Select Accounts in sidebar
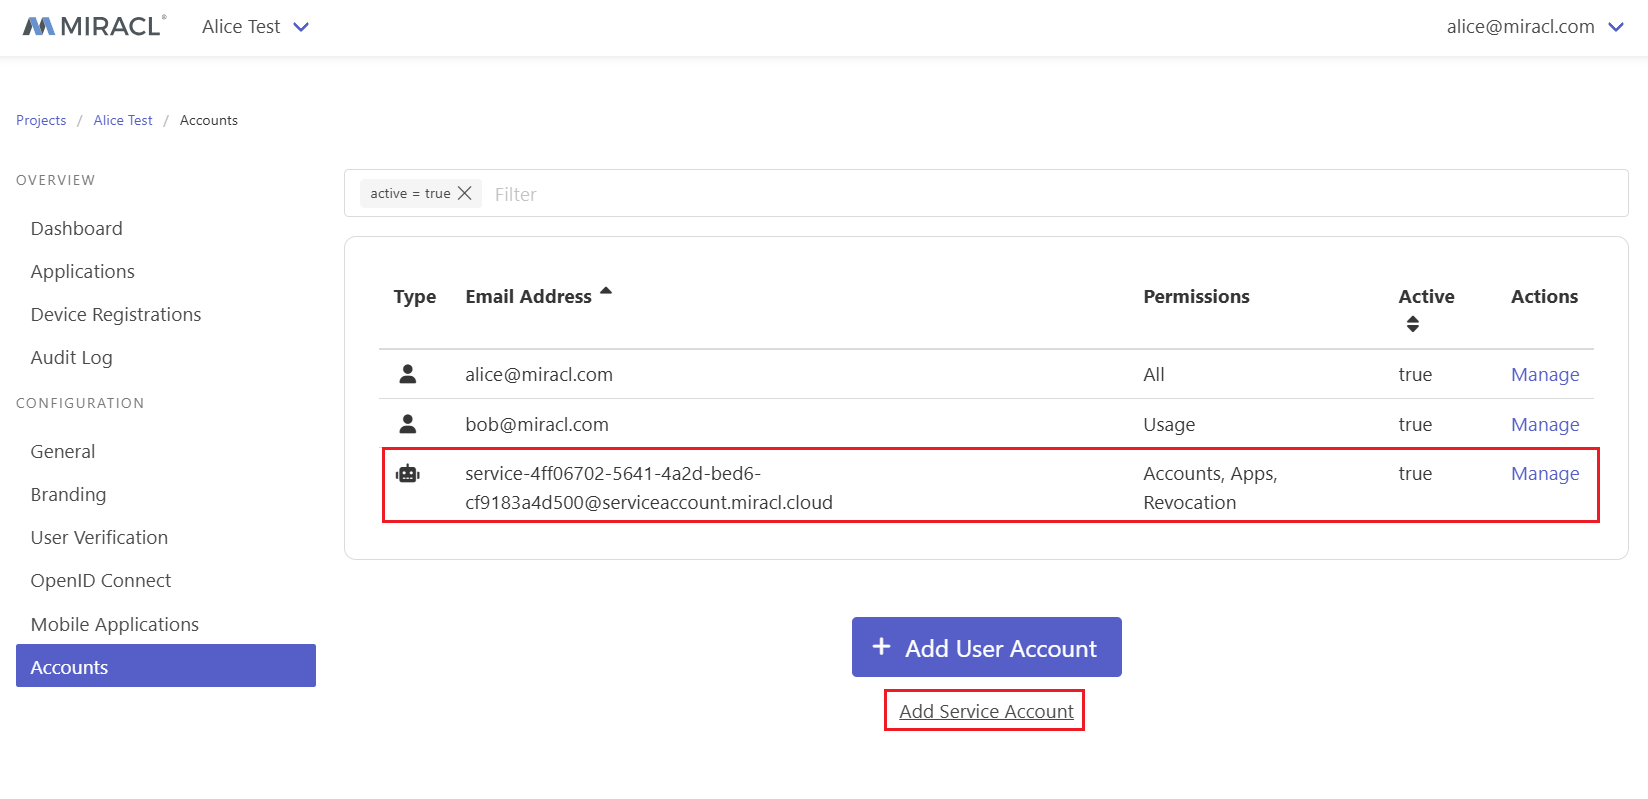The height and width of the screenshot is (799, 1648). (x=166, y=666)
